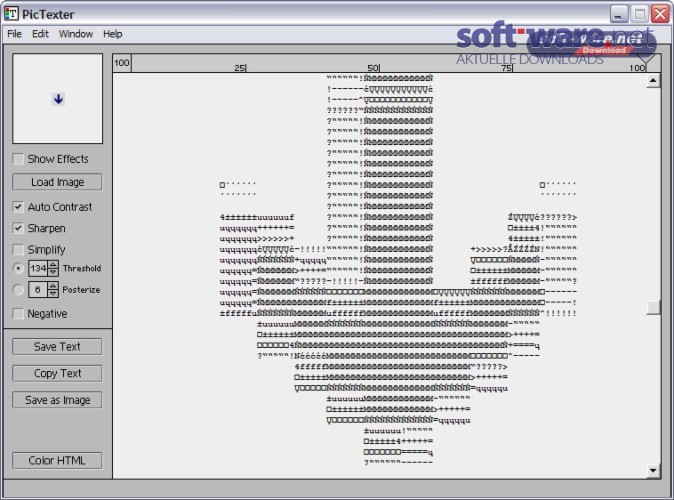Click the Save as Image button
This screenshot has height=500, width=674.
(x=57, y=400)
